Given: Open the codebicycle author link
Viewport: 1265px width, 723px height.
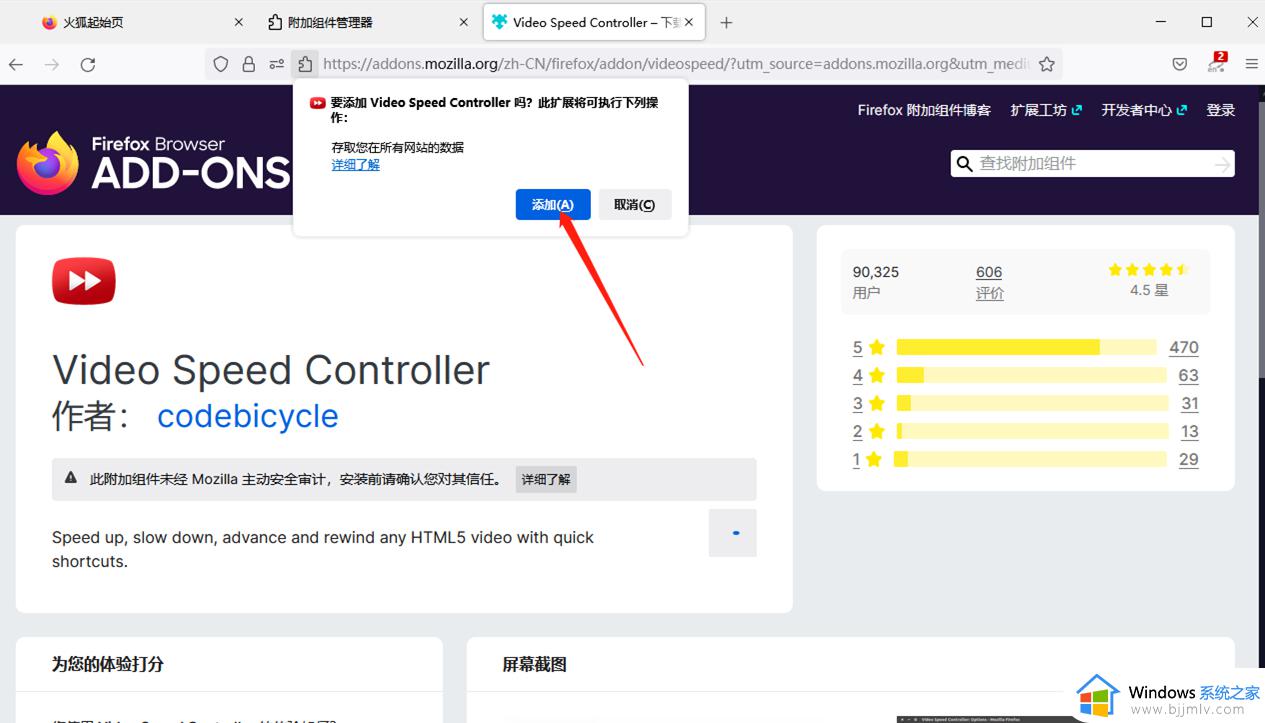Looking at the screenshot, I should click(x=248, y=416).
